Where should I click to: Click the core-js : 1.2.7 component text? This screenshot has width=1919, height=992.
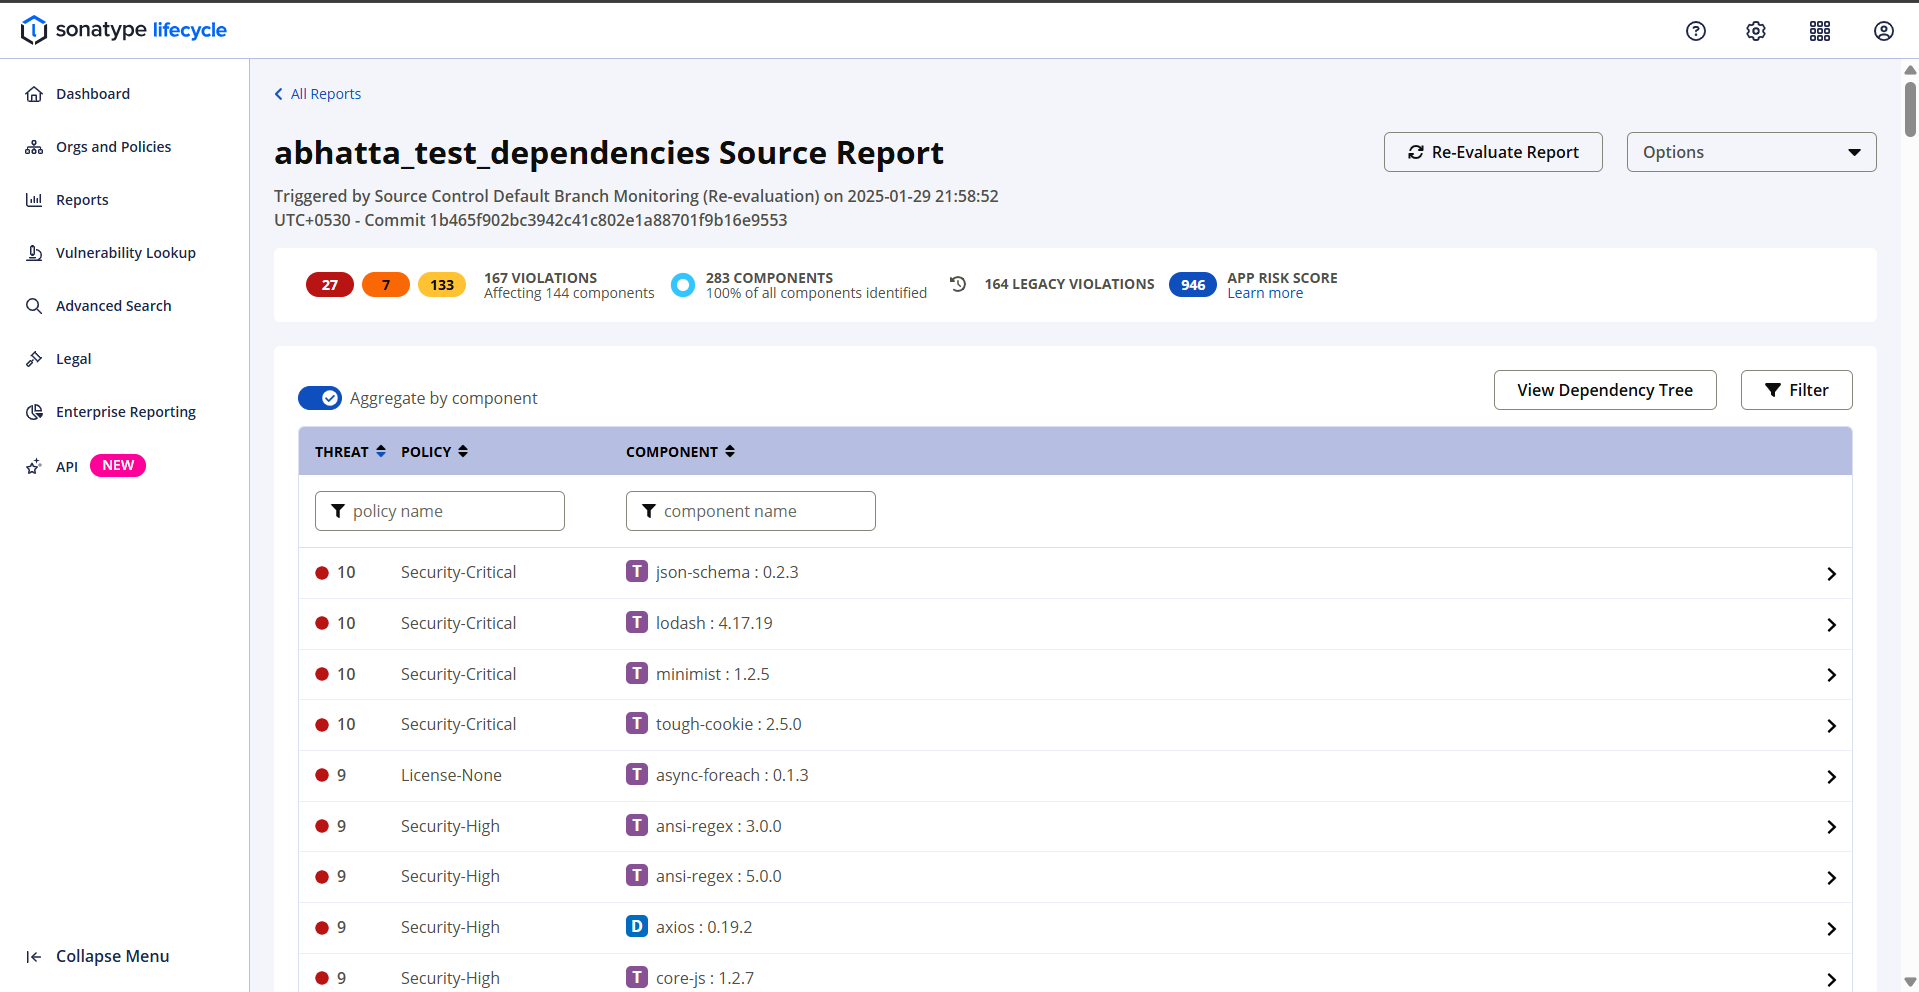coord(705,978)
